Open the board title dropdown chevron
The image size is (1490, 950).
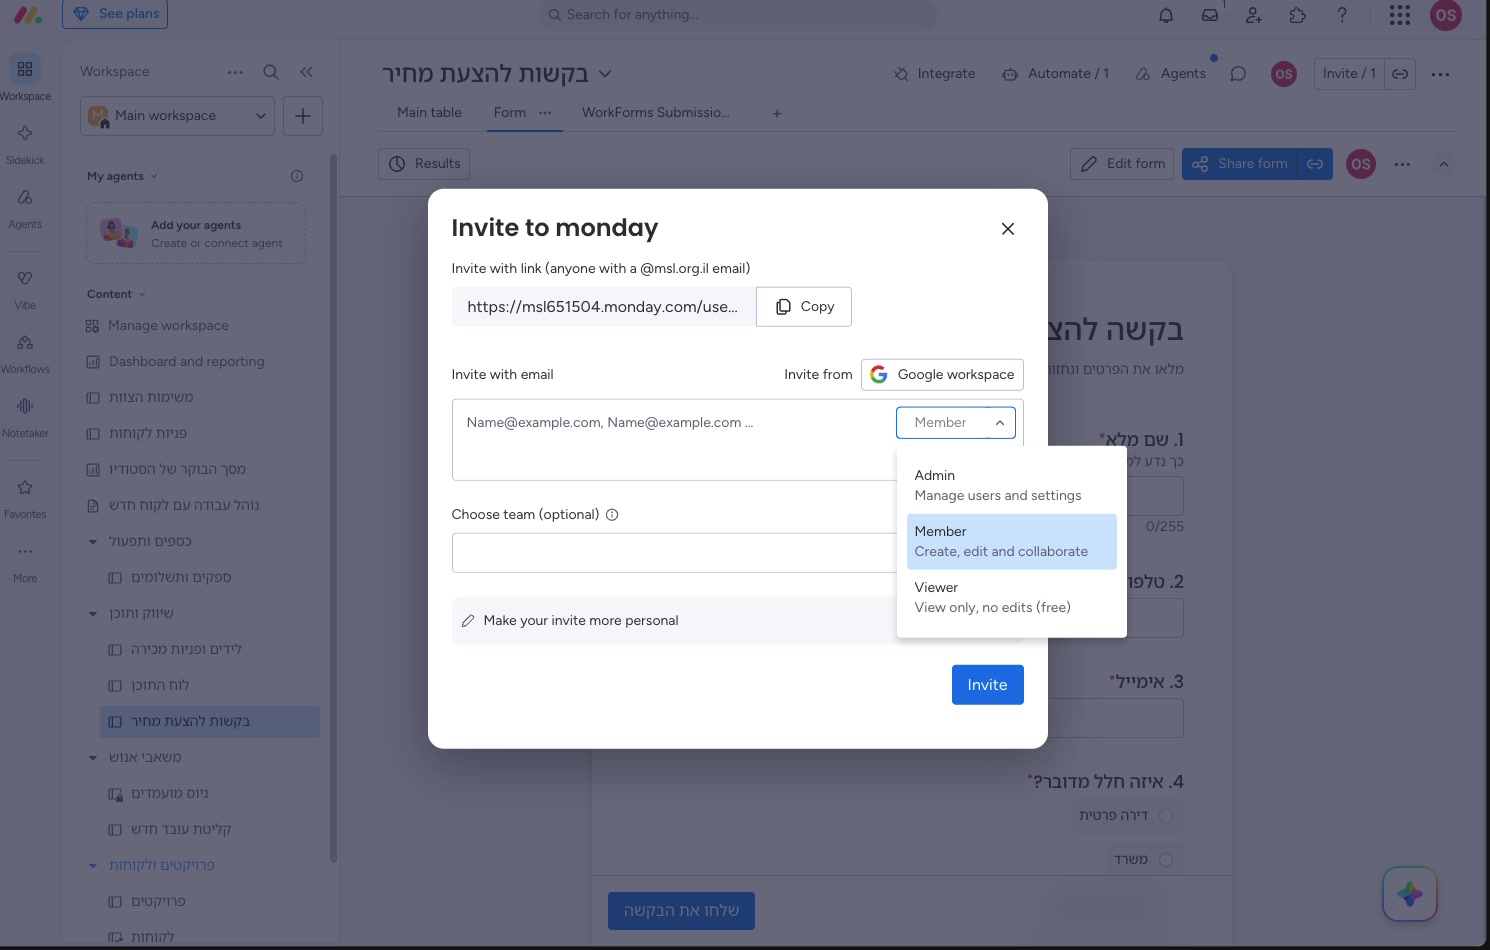tap(605, 74)
